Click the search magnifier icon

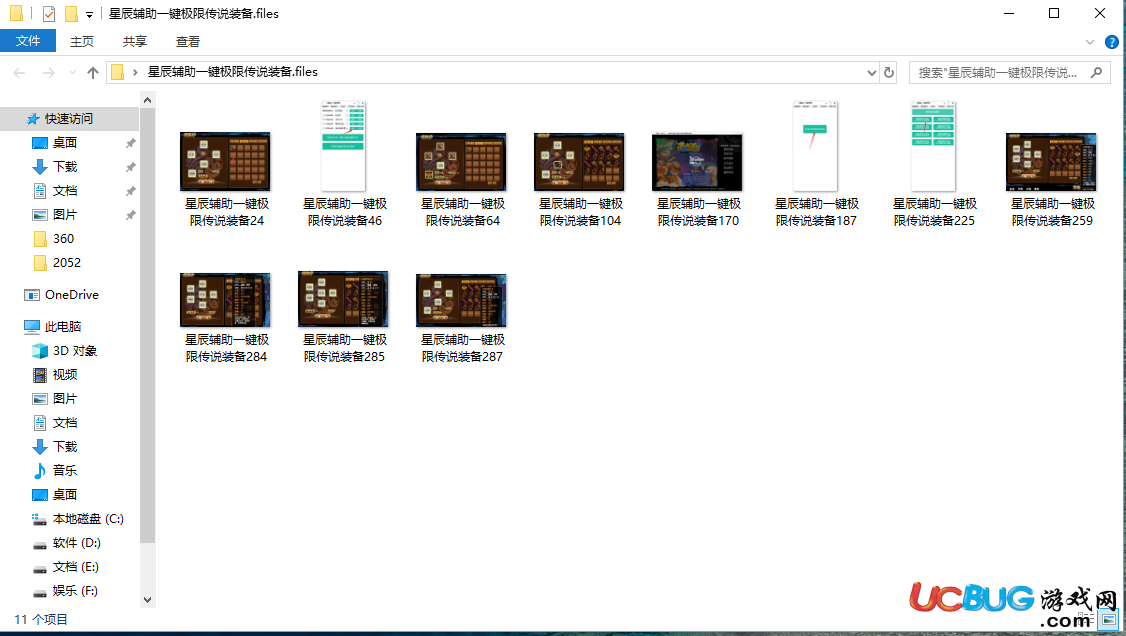[1097, 73]
